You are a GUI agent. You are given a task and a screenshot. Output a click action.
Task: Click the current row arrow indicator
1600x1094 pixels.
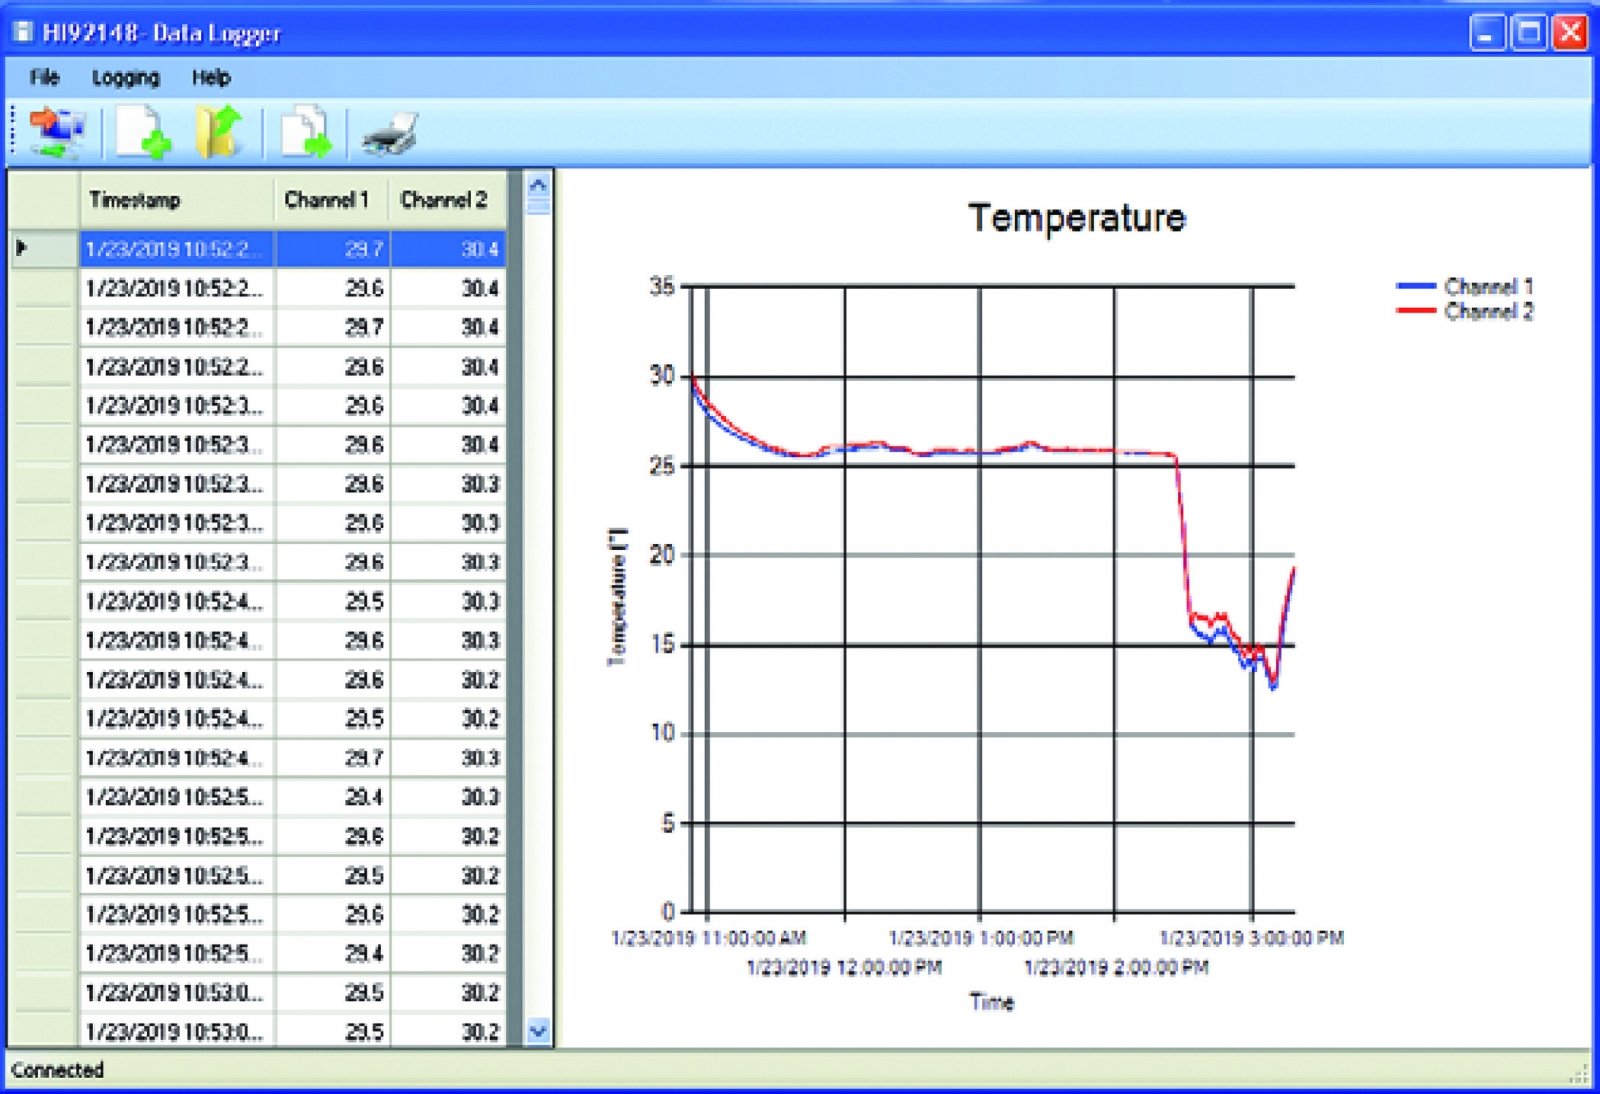[x=22, y=248]
